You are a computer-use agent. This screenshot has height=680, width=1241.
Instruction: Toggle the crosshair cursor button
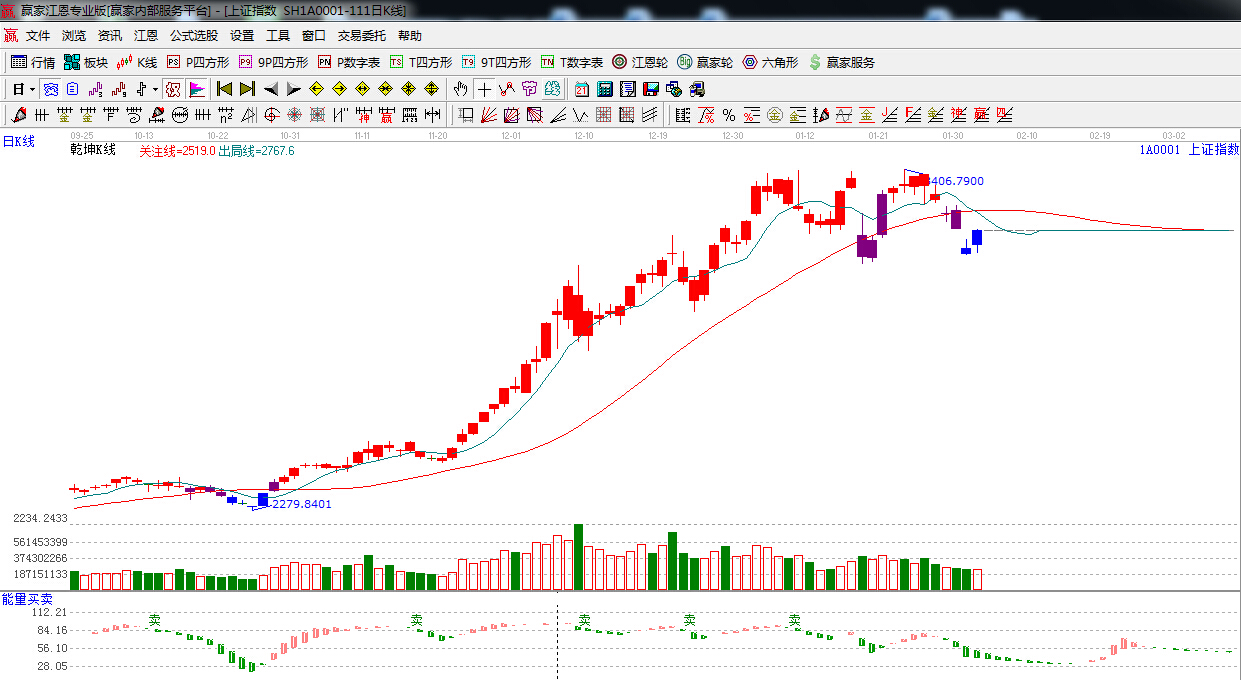point(484,89)
